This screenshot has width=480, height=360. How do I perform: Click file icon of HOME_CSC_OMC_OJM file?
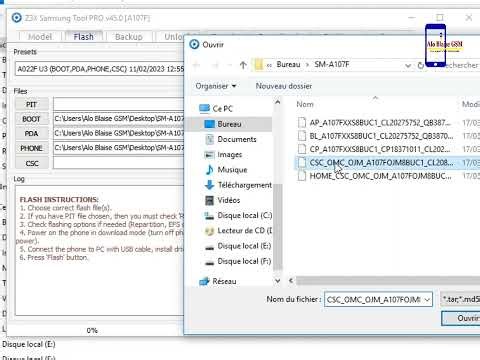click(x=302, y=176)
